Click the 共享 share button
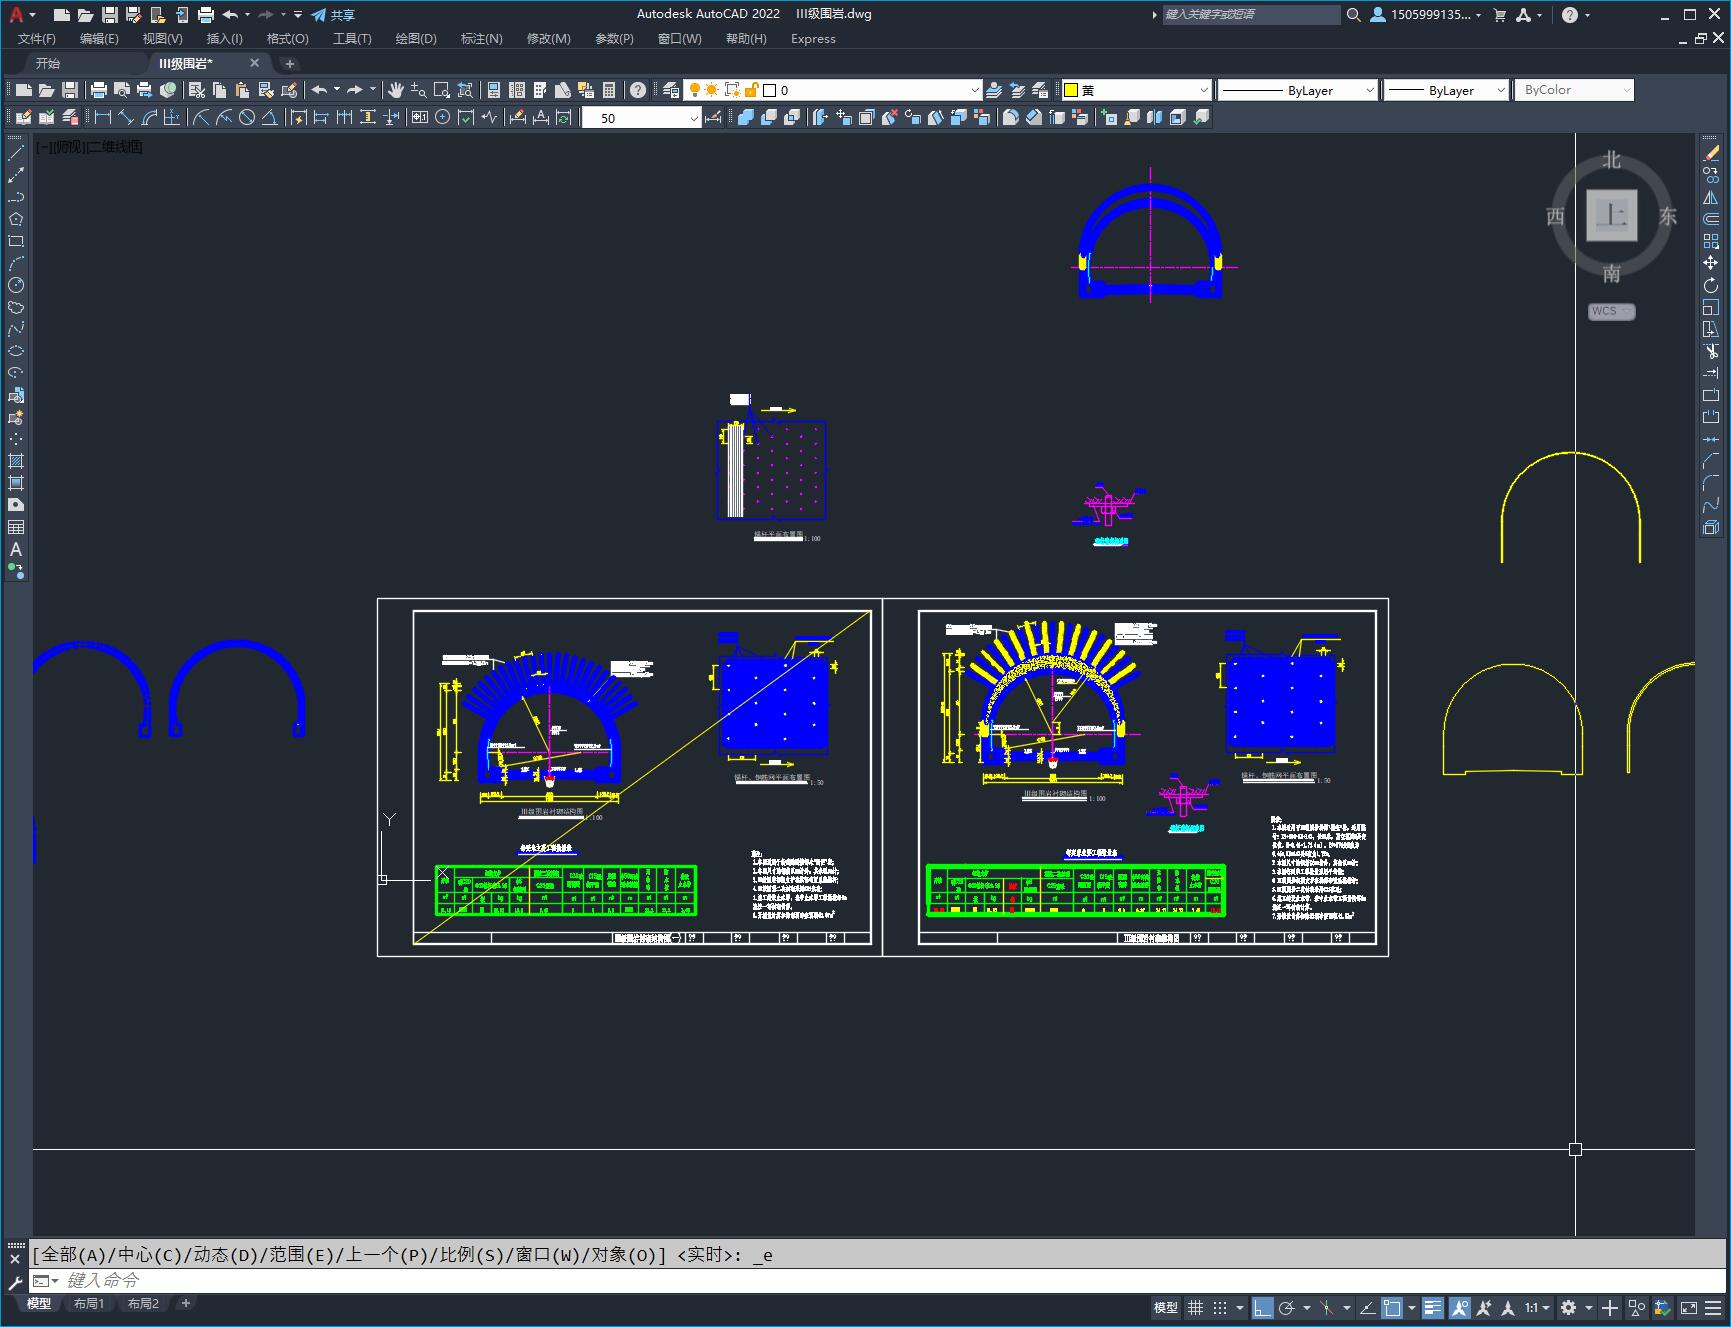Image resolution: width=1731 pixels, height=1327 pixels. (333, 15)
